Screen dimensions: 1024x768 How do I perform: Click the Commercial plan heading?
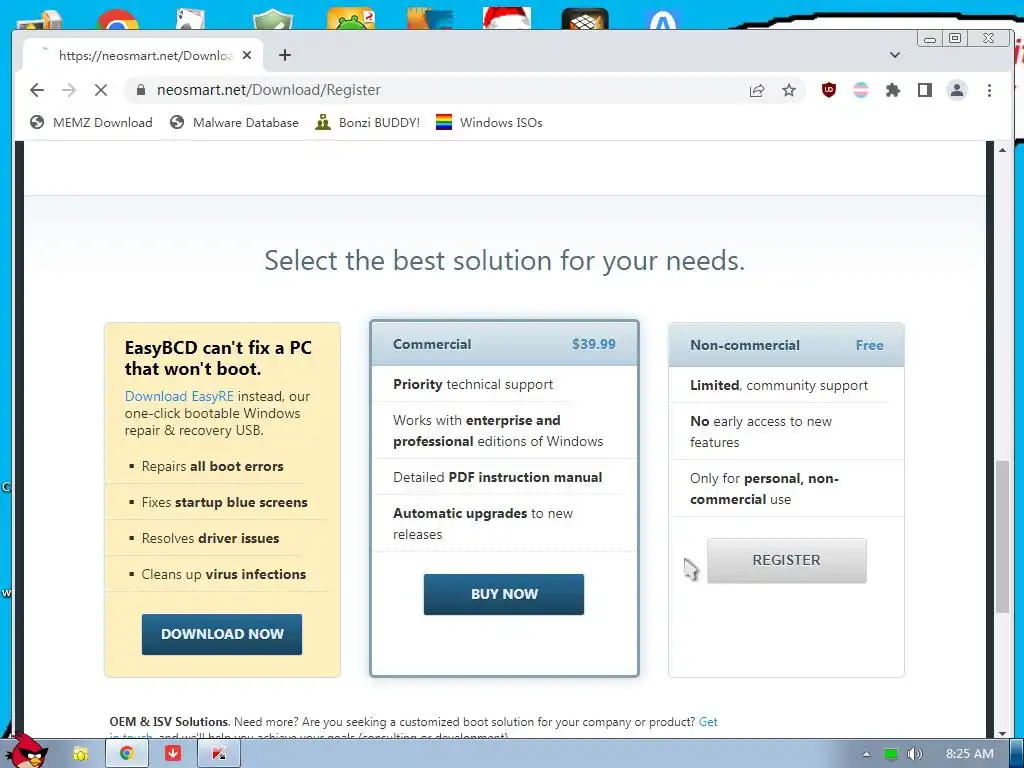point(432,344)
